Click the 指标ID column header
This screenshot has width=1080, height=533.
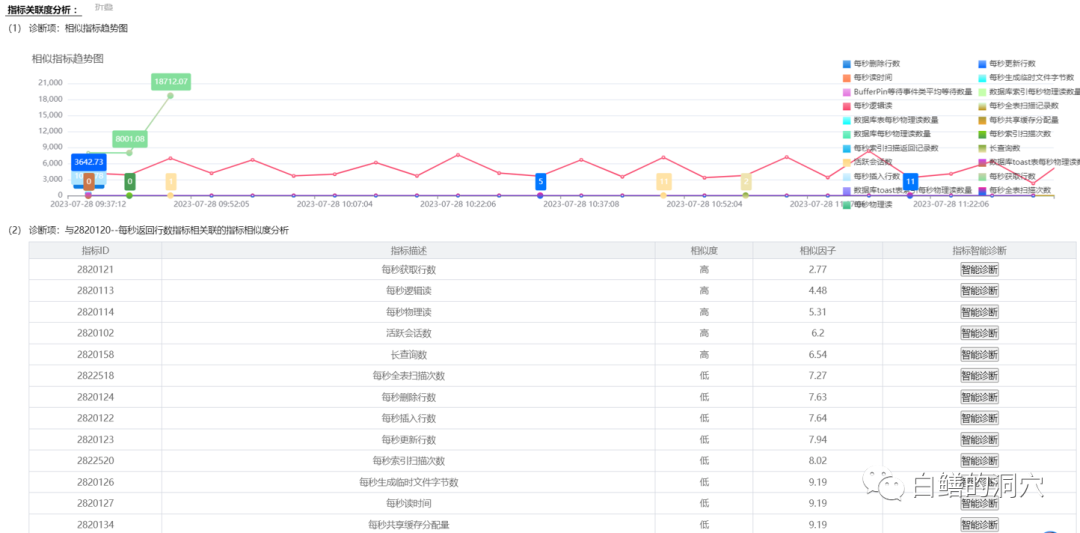point(95,250)
